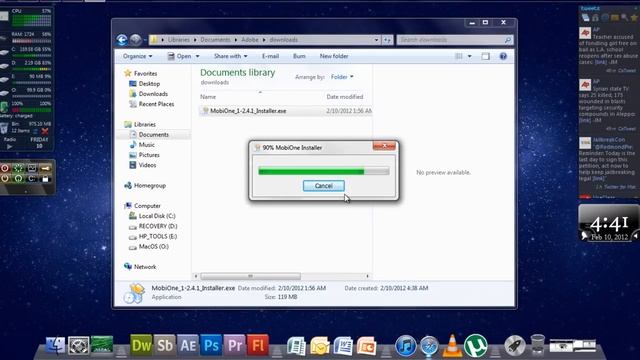Image resolution: width=640 pixels, height=360 pixels.
Task: Click Libraries in the address breadcrumb
Action: tap(179, 40)
